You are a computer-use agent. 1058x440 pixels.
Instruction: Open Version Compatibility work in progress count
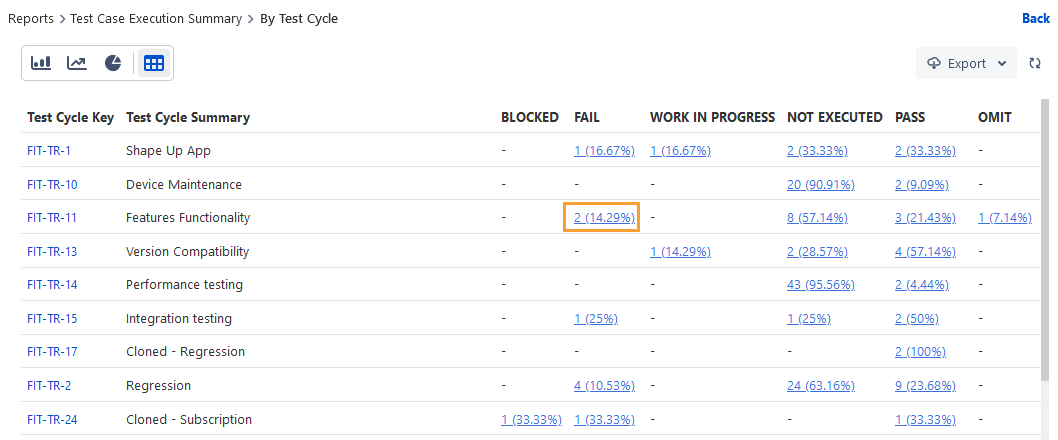click(x=680, y=252)
